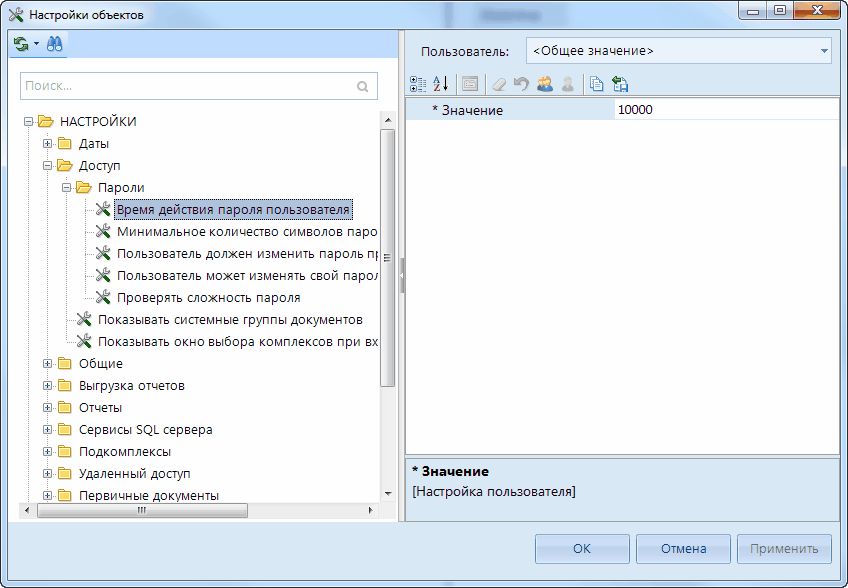848x588 pixels.
Task: Click the floppy disk with green arrow icon
Action: click(619, 84)
